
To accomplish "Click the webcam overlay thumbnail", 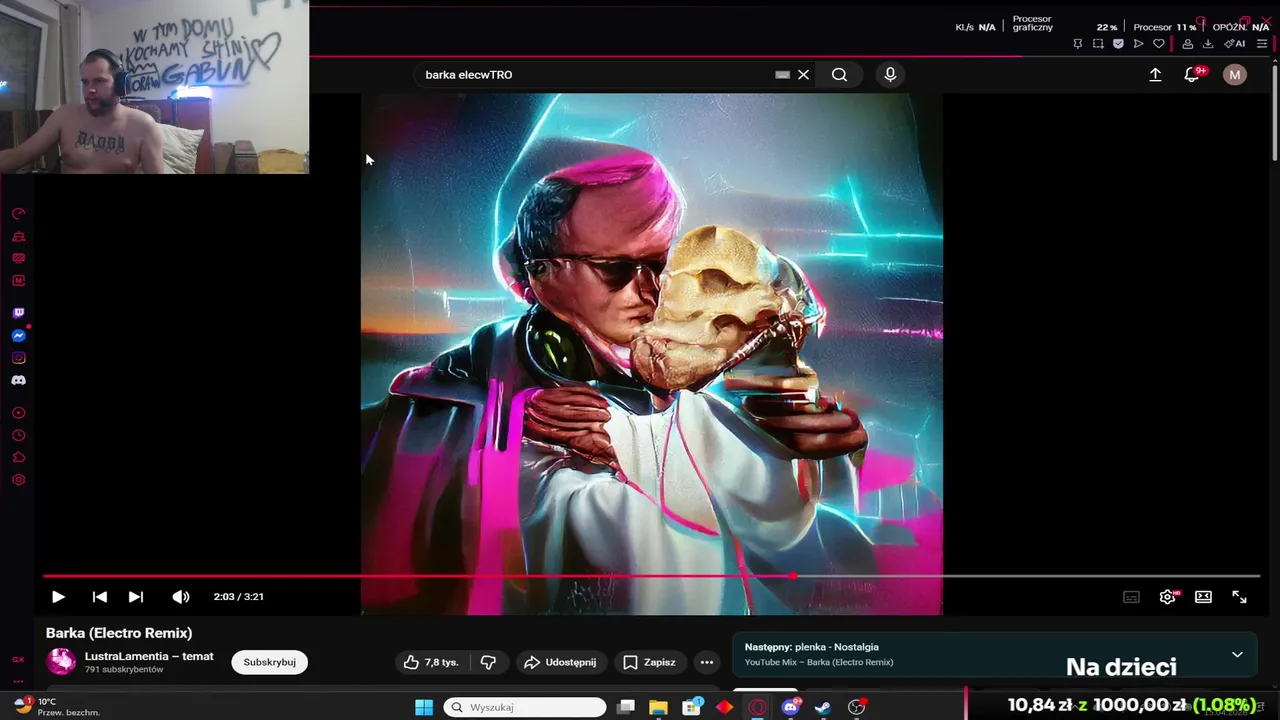I will point(154,87).
